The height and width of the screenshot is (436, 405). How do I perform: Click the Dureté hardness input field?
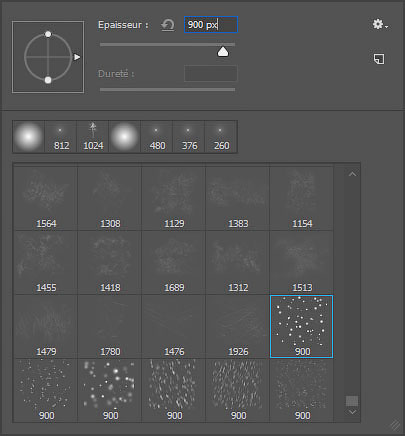(x=211, y=73)
